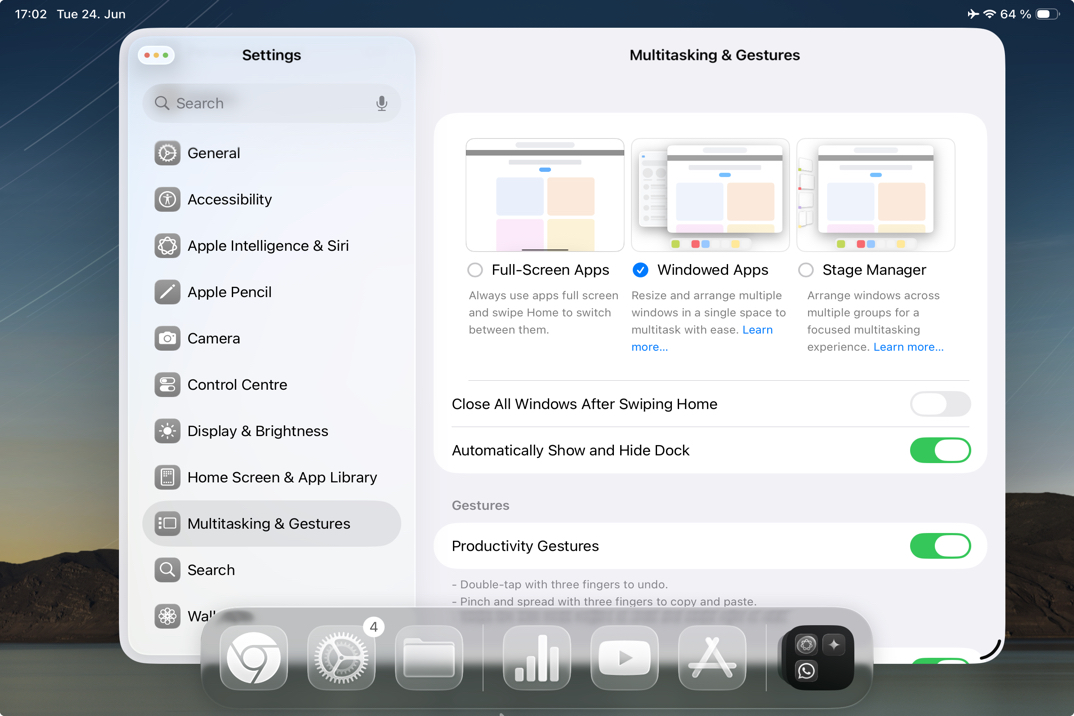
Task: Select Full-Screen Apps mode
Action: coord(474,269)
